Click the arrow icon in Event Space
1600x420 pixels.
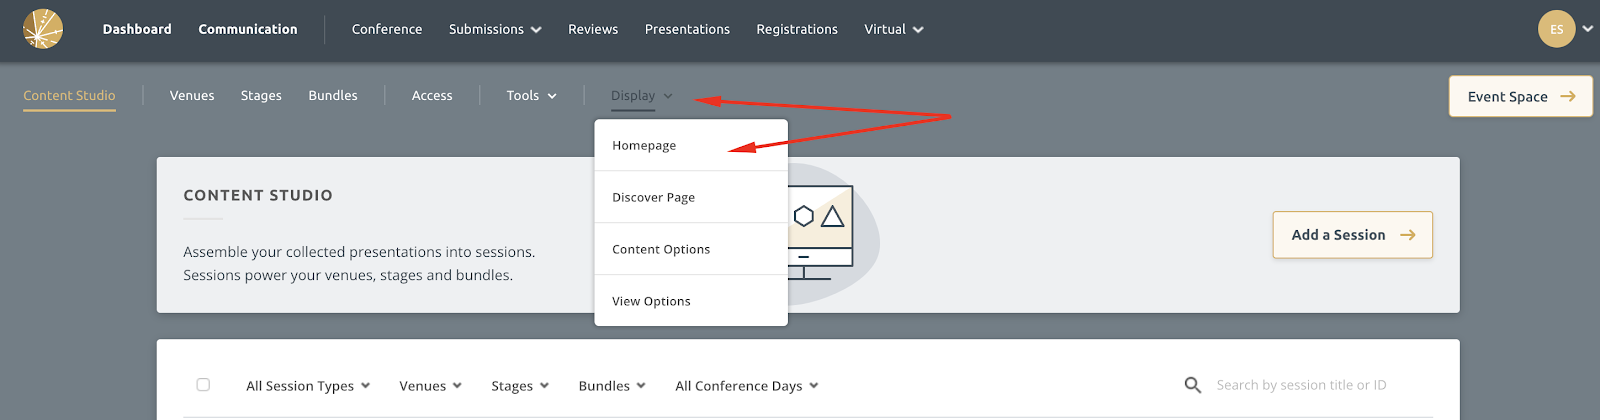point(1568,96)
